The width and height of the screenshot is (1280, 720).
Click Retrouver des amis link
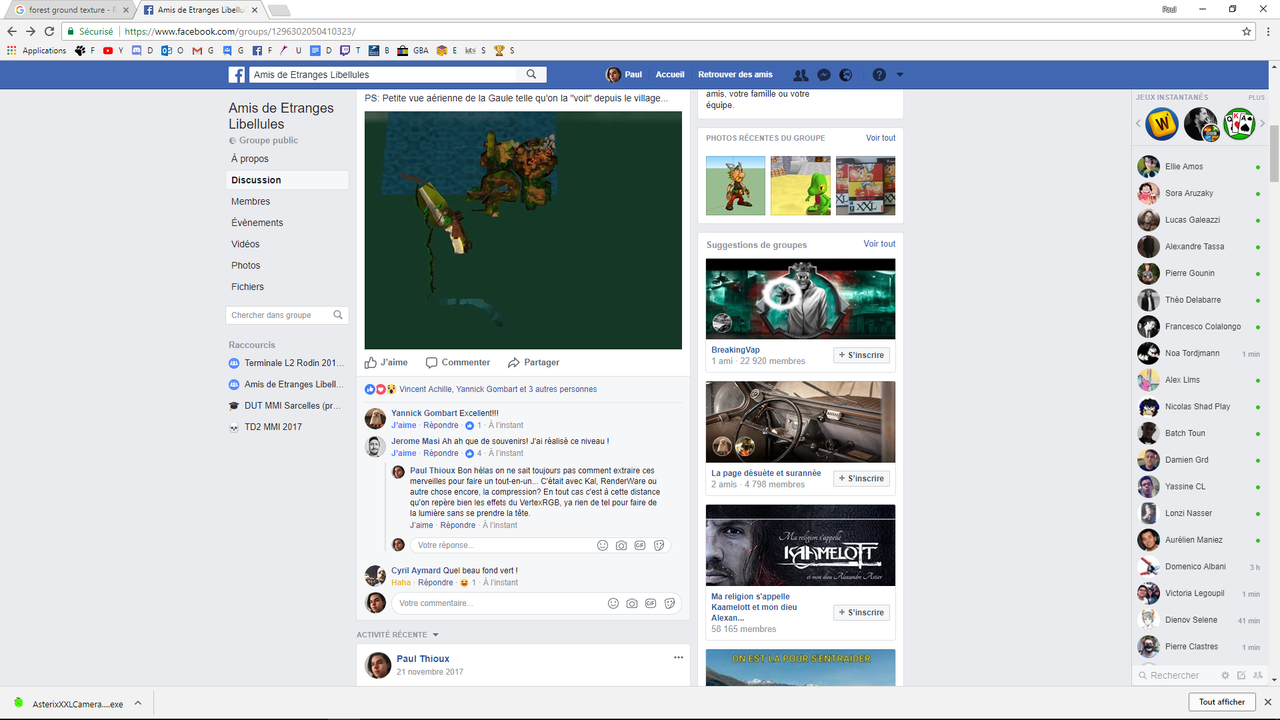[735, 75]
